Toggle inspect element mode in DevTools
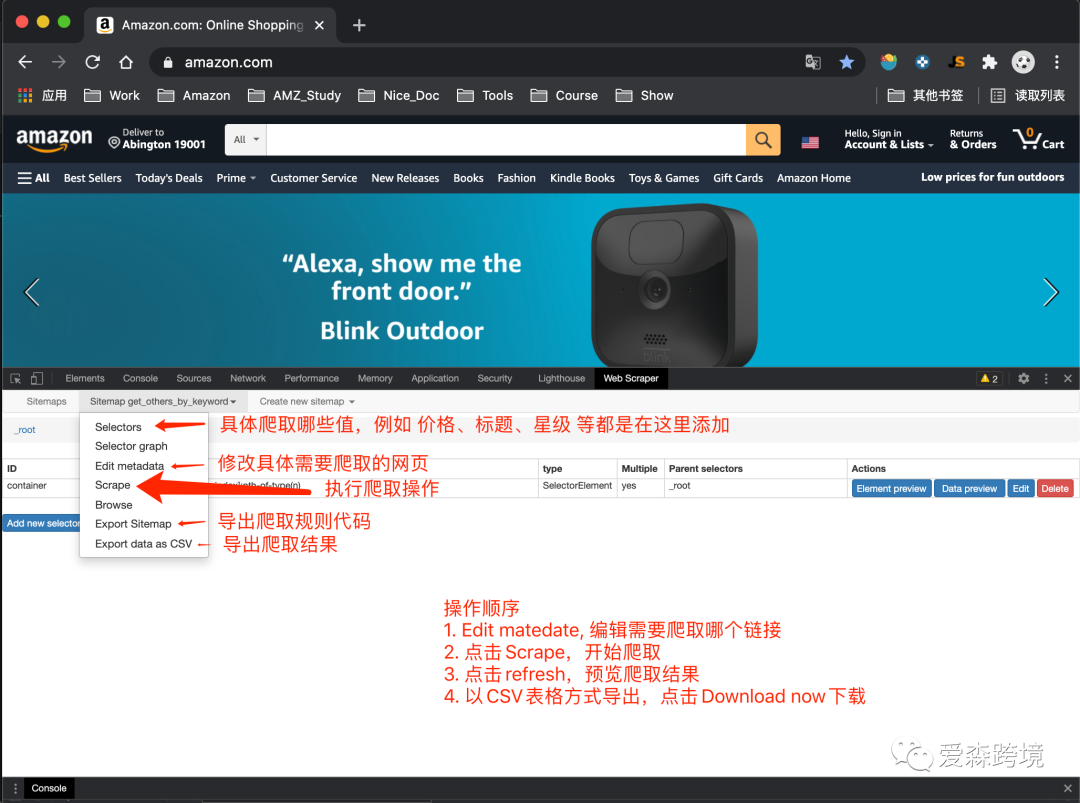Image resolution: width=1080 pixels, height=803 pixels. tap(14, 378)
